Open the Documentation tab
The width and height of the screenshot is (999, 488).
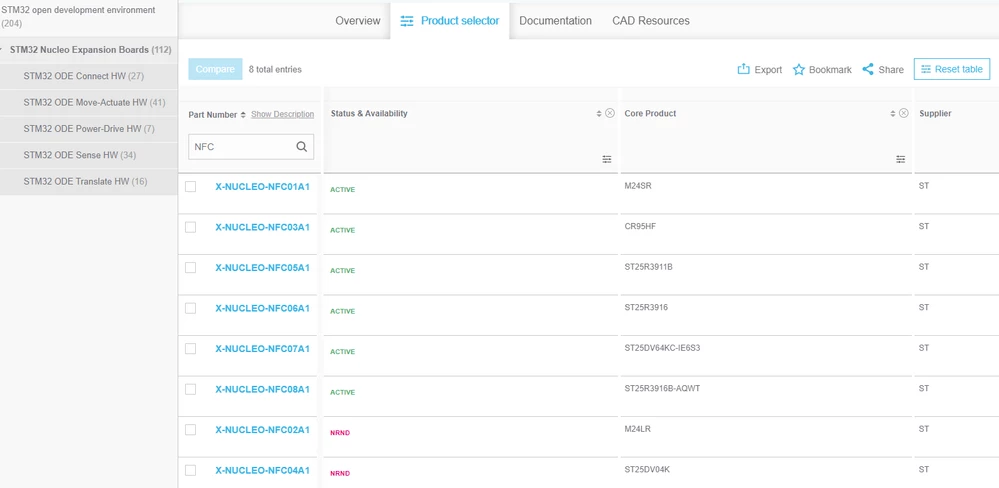(556, 20)
